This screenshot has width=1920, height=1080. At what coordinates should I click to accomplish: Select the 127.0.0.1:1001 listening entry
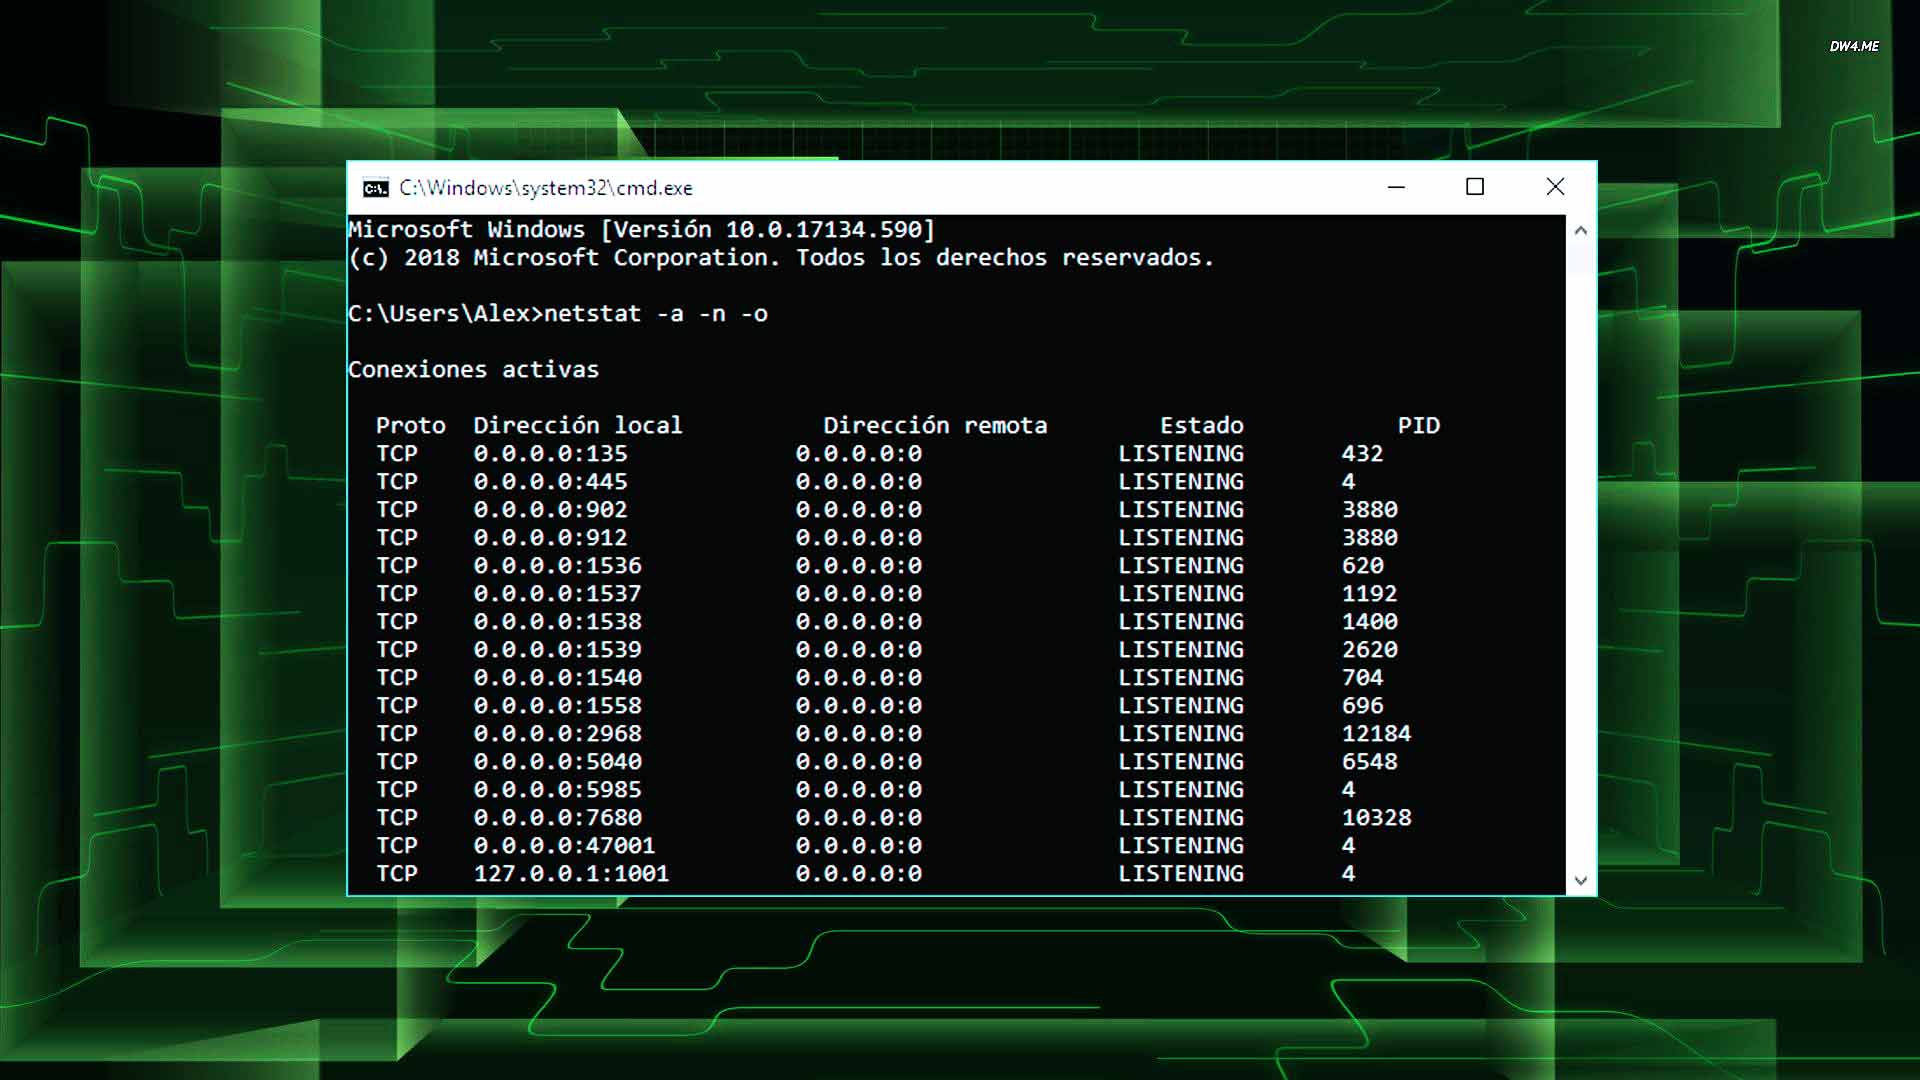tap(571, 873)
